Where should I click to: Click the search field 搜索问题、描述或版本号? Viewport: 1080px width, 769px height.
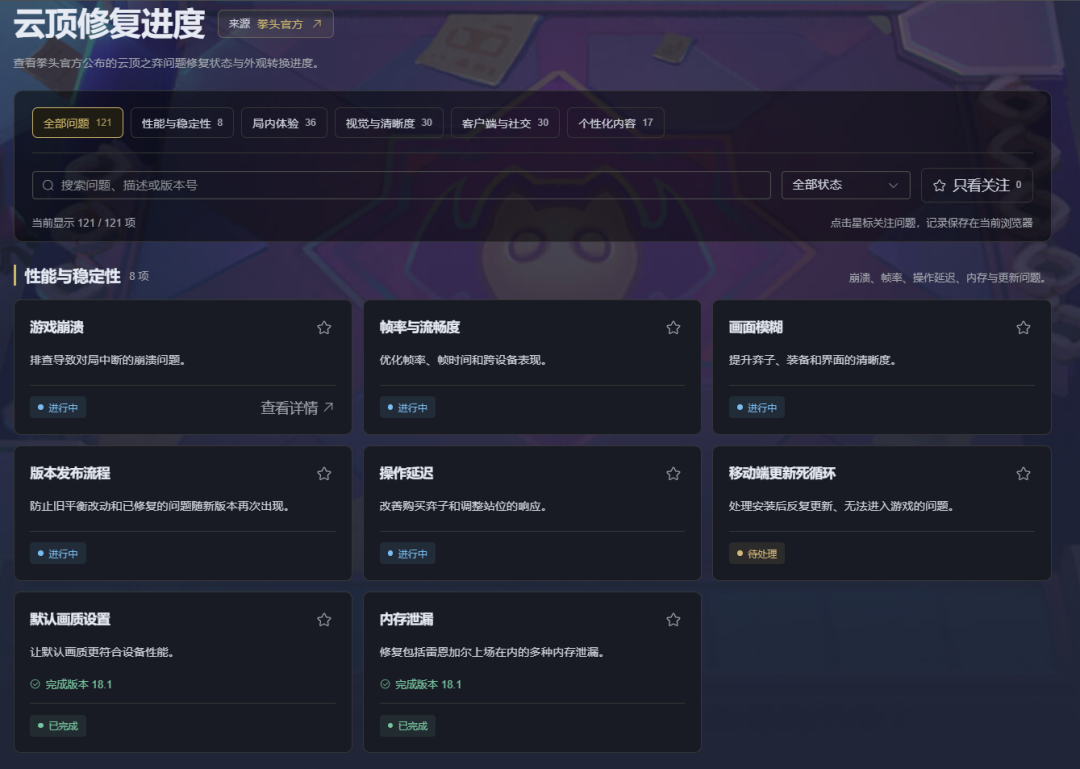(x=401, y=185)
